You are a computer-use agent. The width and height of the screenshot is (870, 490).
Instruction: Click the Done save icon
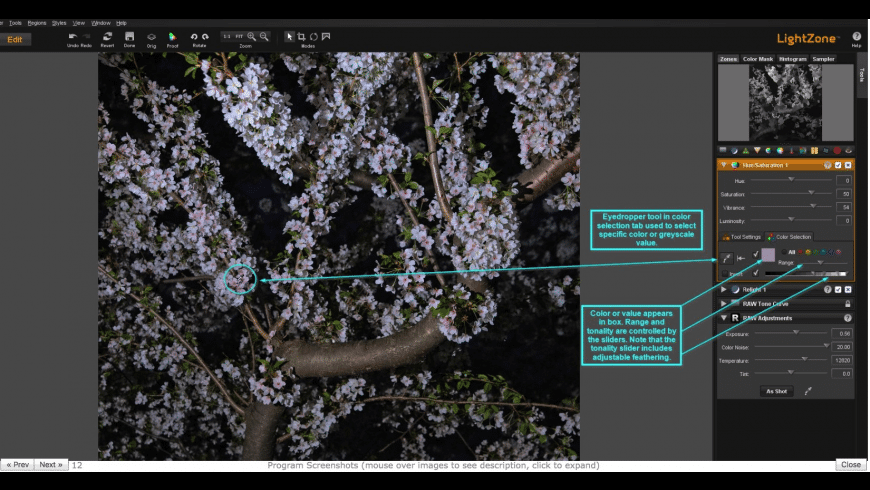(129, 37)
